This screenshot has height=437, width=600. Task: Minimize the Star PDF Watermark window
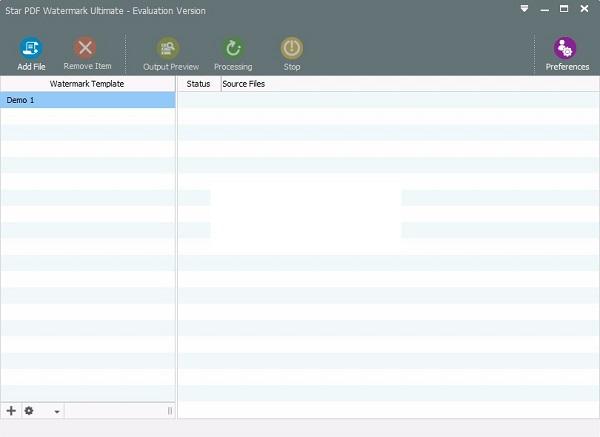coord(545,9)
